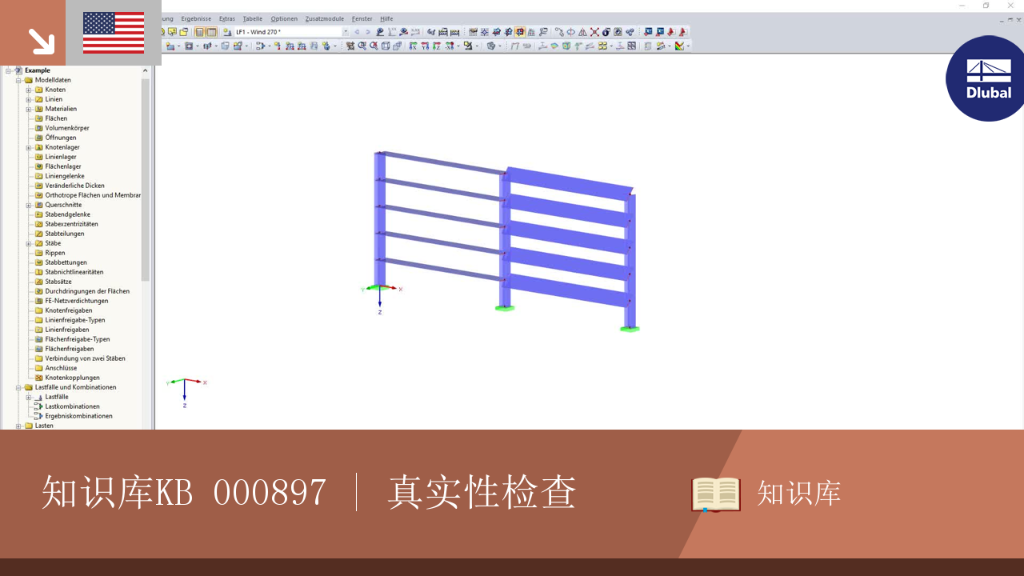Click the colorful results panel icon at toolbar end
Image resolution: width=1024 pixels, height=576 pixels.
coord(680,46)
